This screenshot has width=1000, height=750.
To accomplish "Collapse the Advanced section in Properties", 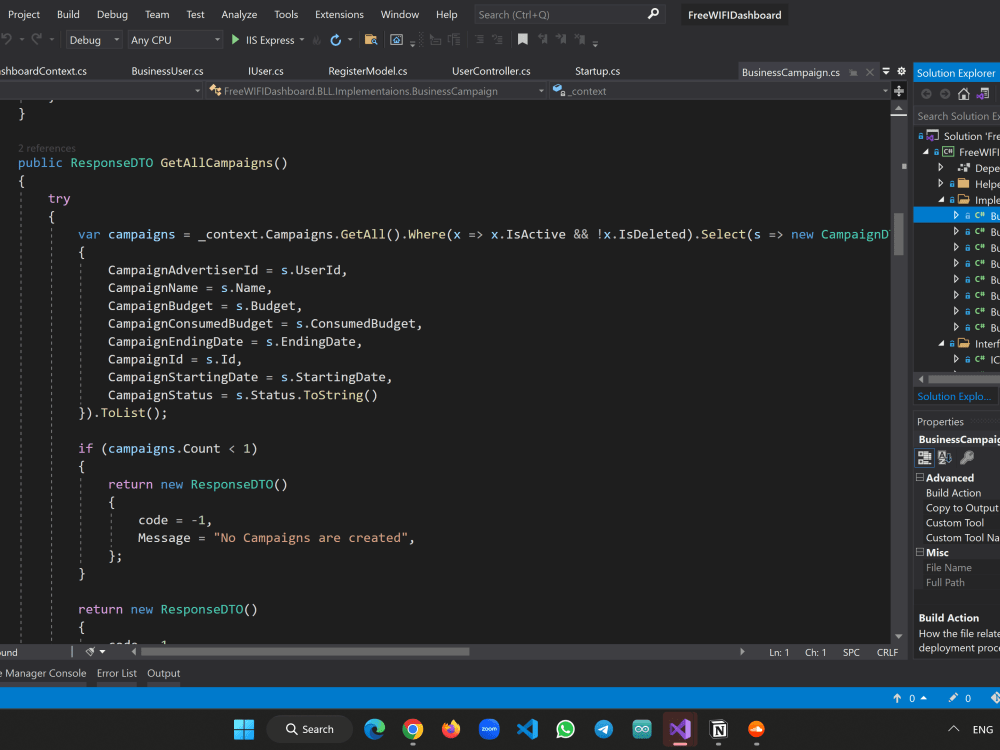I will click(918, 477).
